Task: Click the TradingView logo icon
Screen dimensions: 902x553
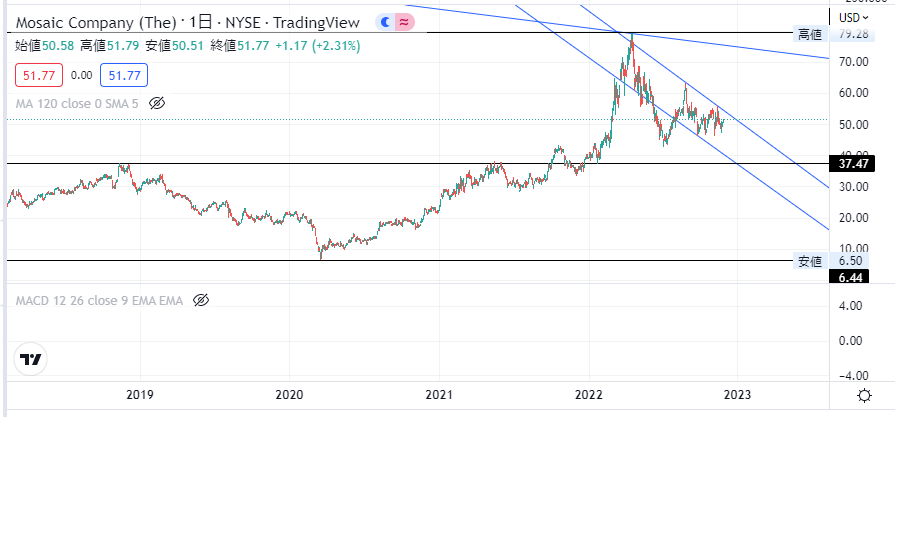Action: (x=31, y=359)
